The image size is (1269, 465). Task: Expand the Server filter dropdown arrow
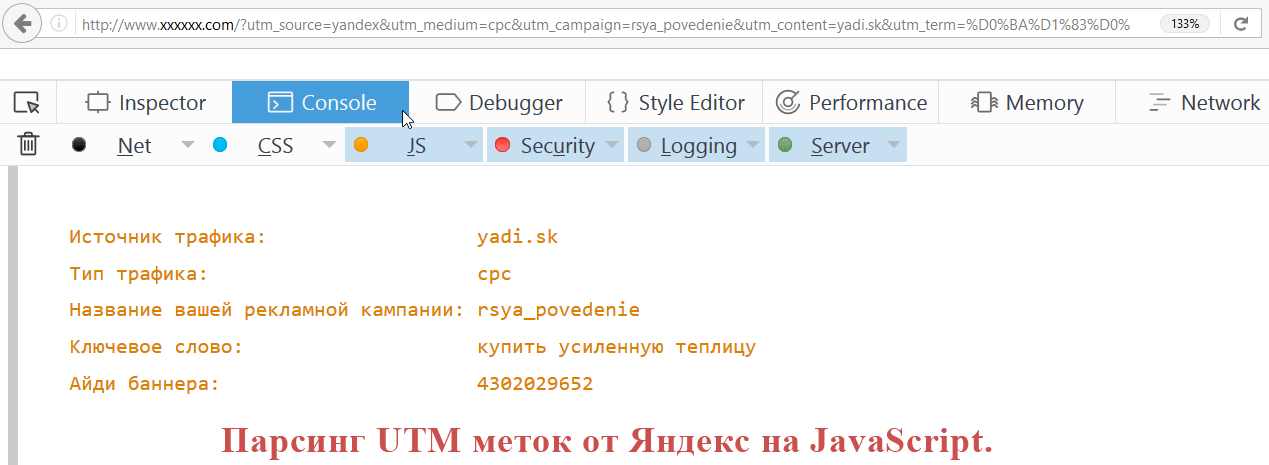coord(895,145)
